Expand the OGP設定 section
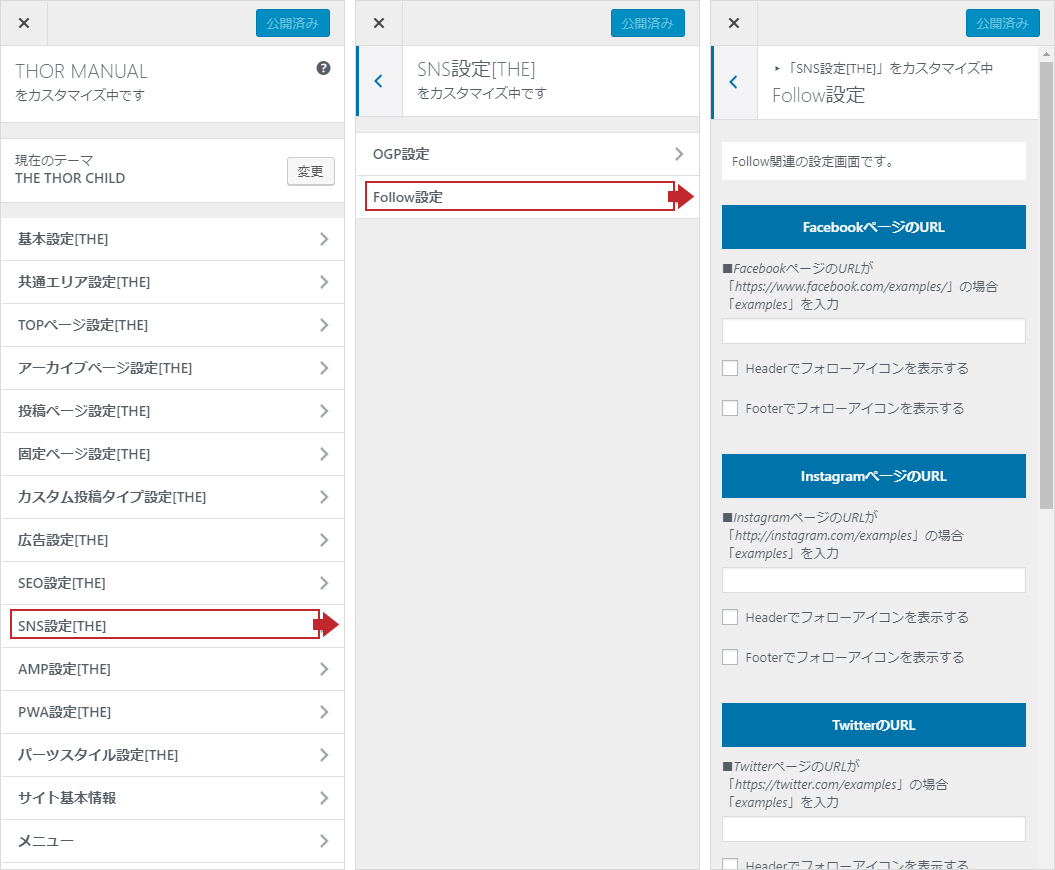The height and width of the screenshot is (870, 1055). coord(527,154)
